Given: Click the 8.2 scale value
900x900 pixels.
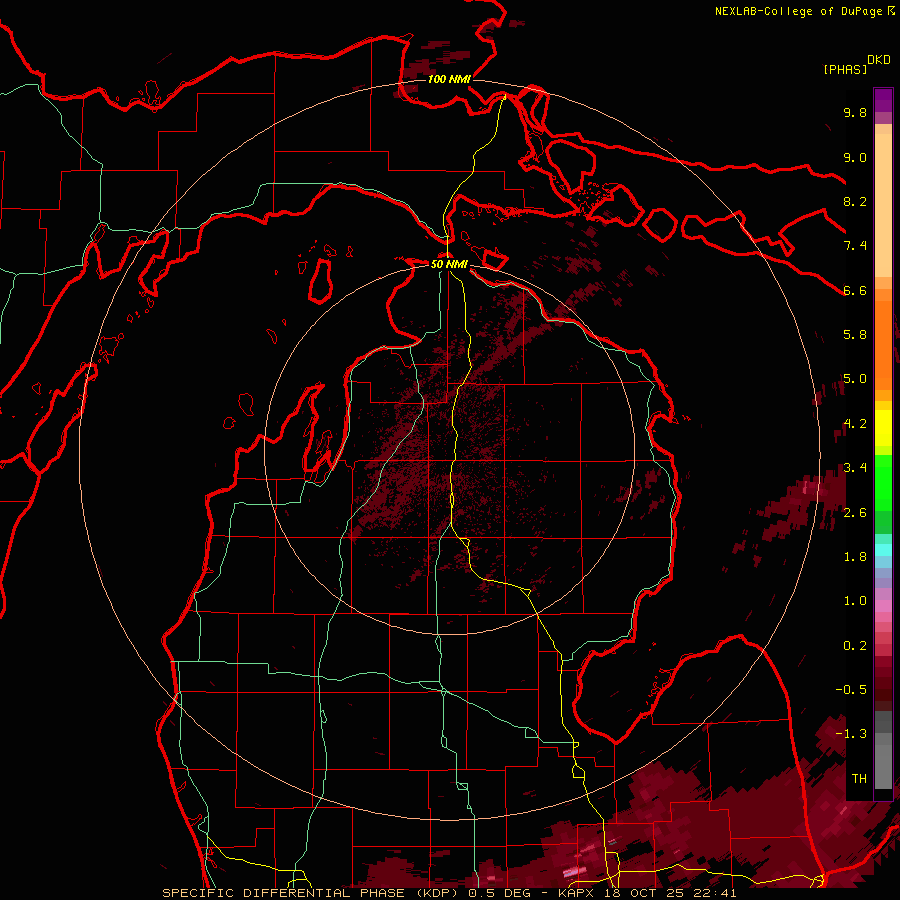Looking at the screenshot, I should pyautogui.click(x=855, y=201).
